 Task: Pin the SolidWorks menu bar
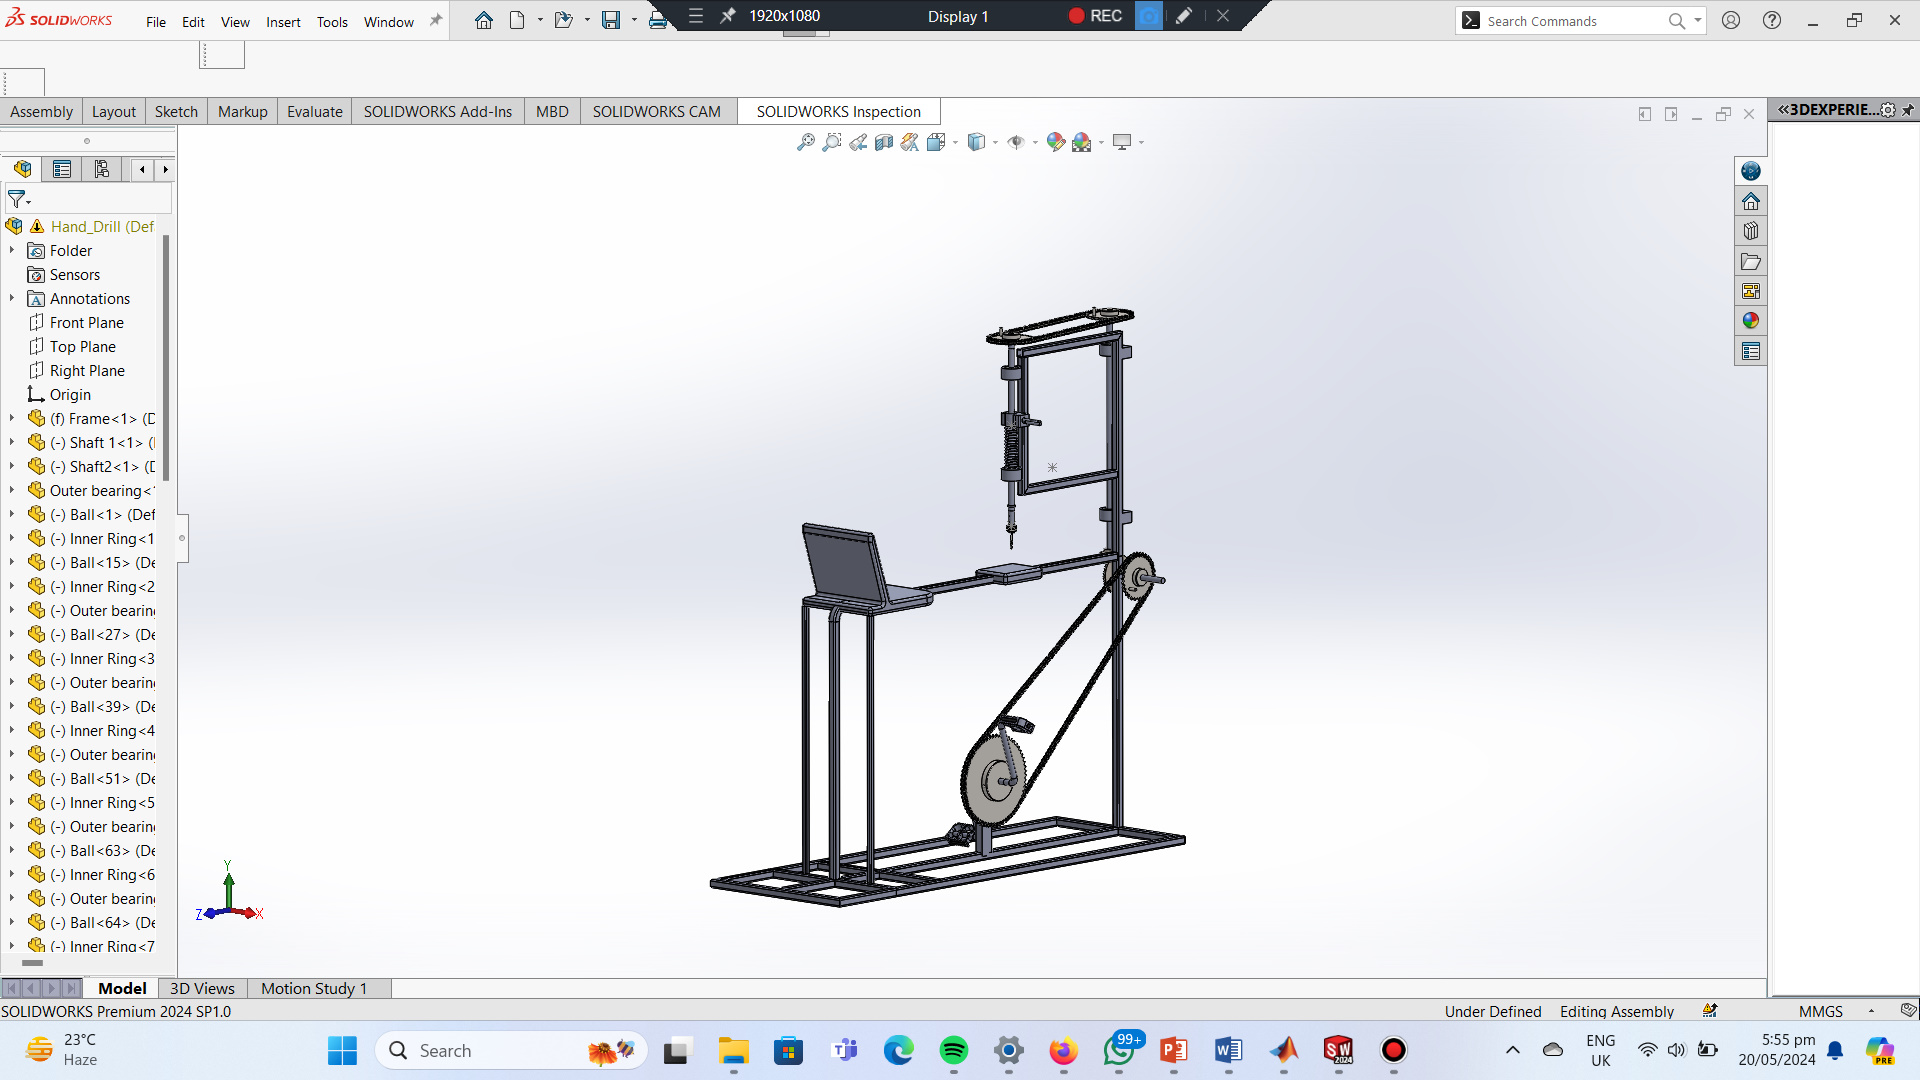pos(436,21)
